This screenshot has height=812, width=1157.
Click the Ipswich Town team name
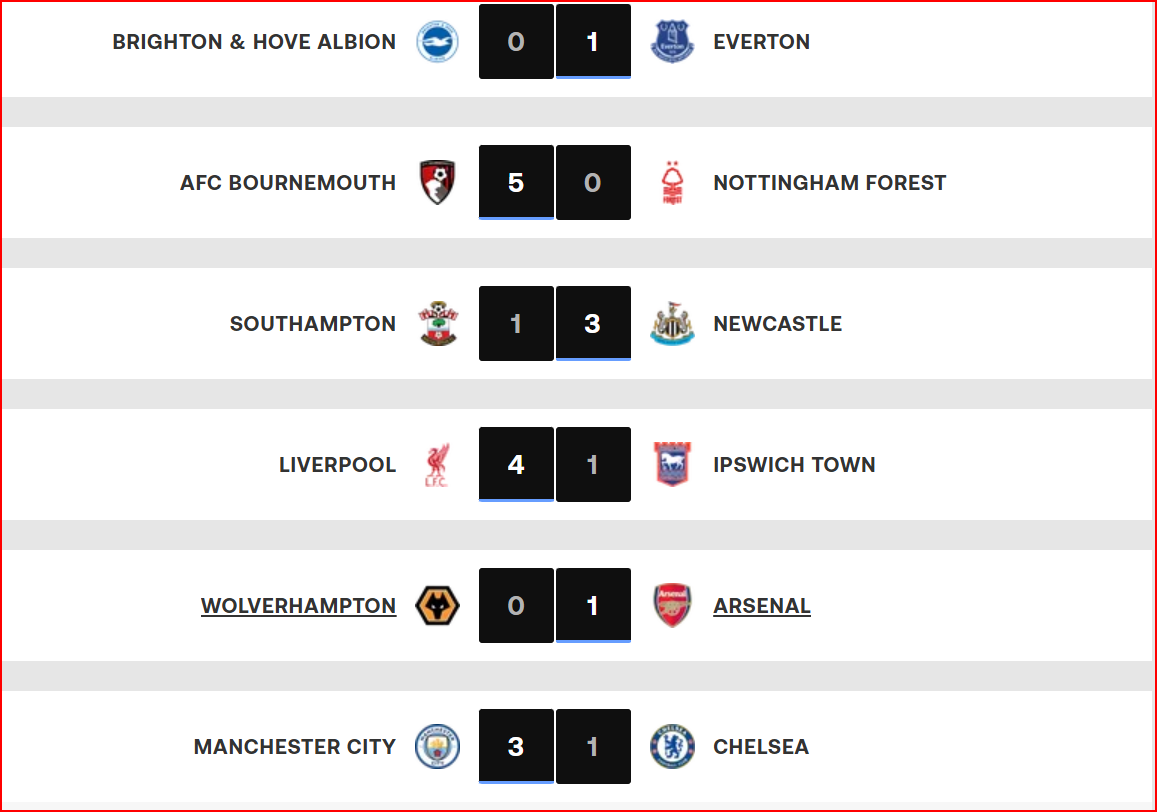point(794,465)
